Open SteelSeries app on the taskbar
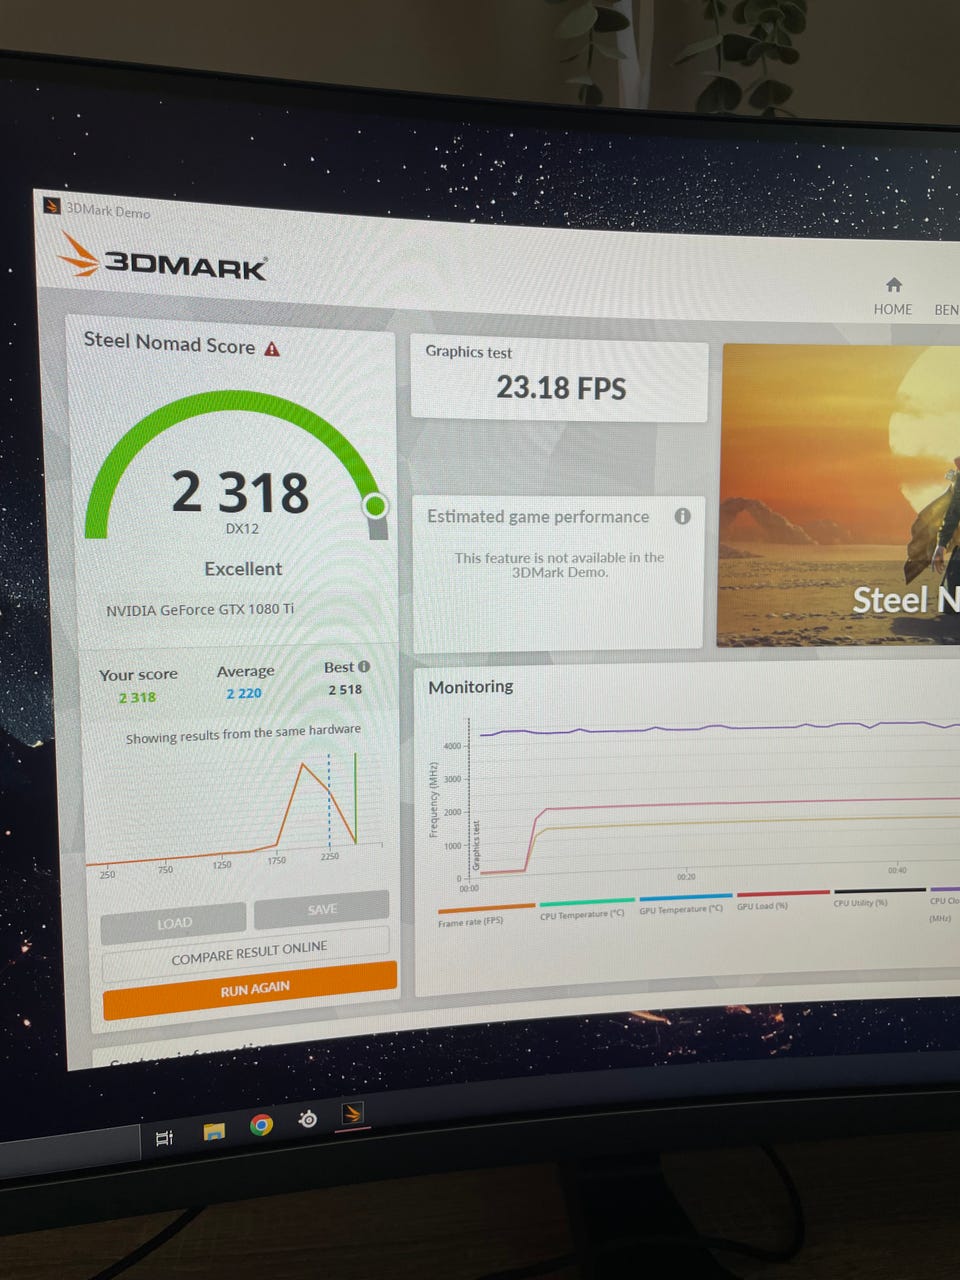960x1280 pixels. (308, 1119)
